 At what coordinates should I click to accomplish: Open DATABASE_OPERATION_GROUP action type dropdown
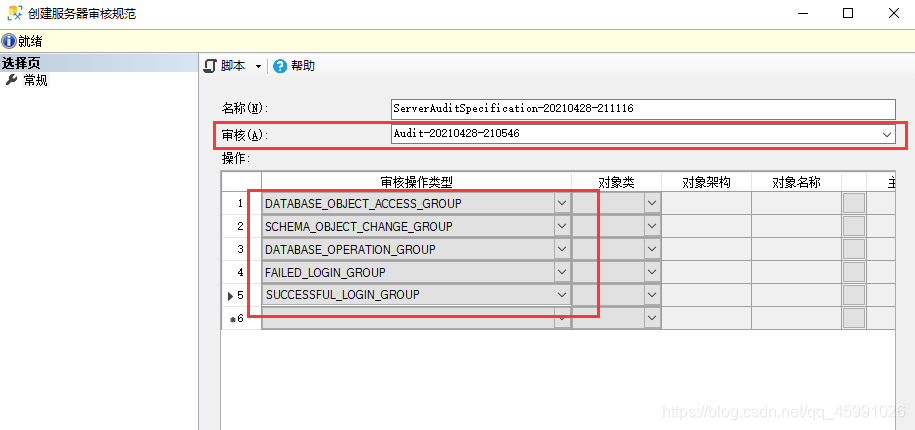tap(562, 249)
